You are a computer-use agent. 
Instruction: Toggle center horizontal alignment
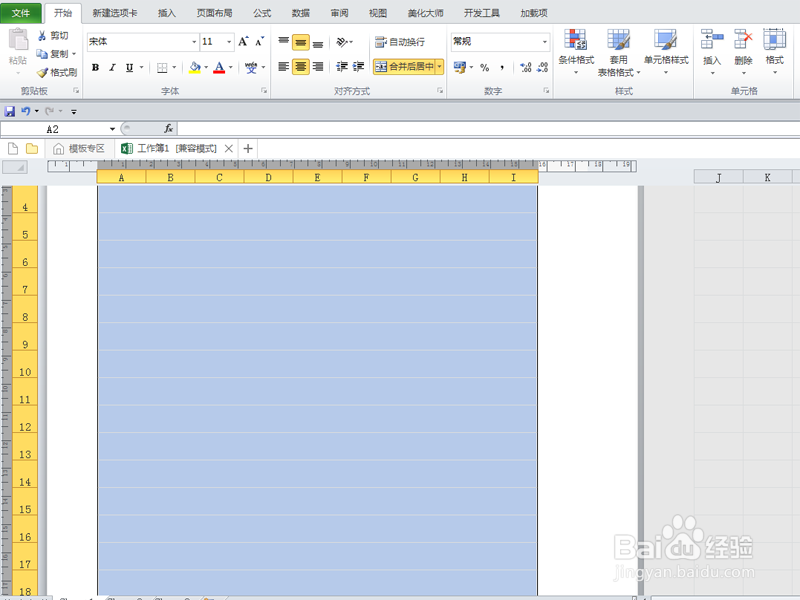click(301, 66)
